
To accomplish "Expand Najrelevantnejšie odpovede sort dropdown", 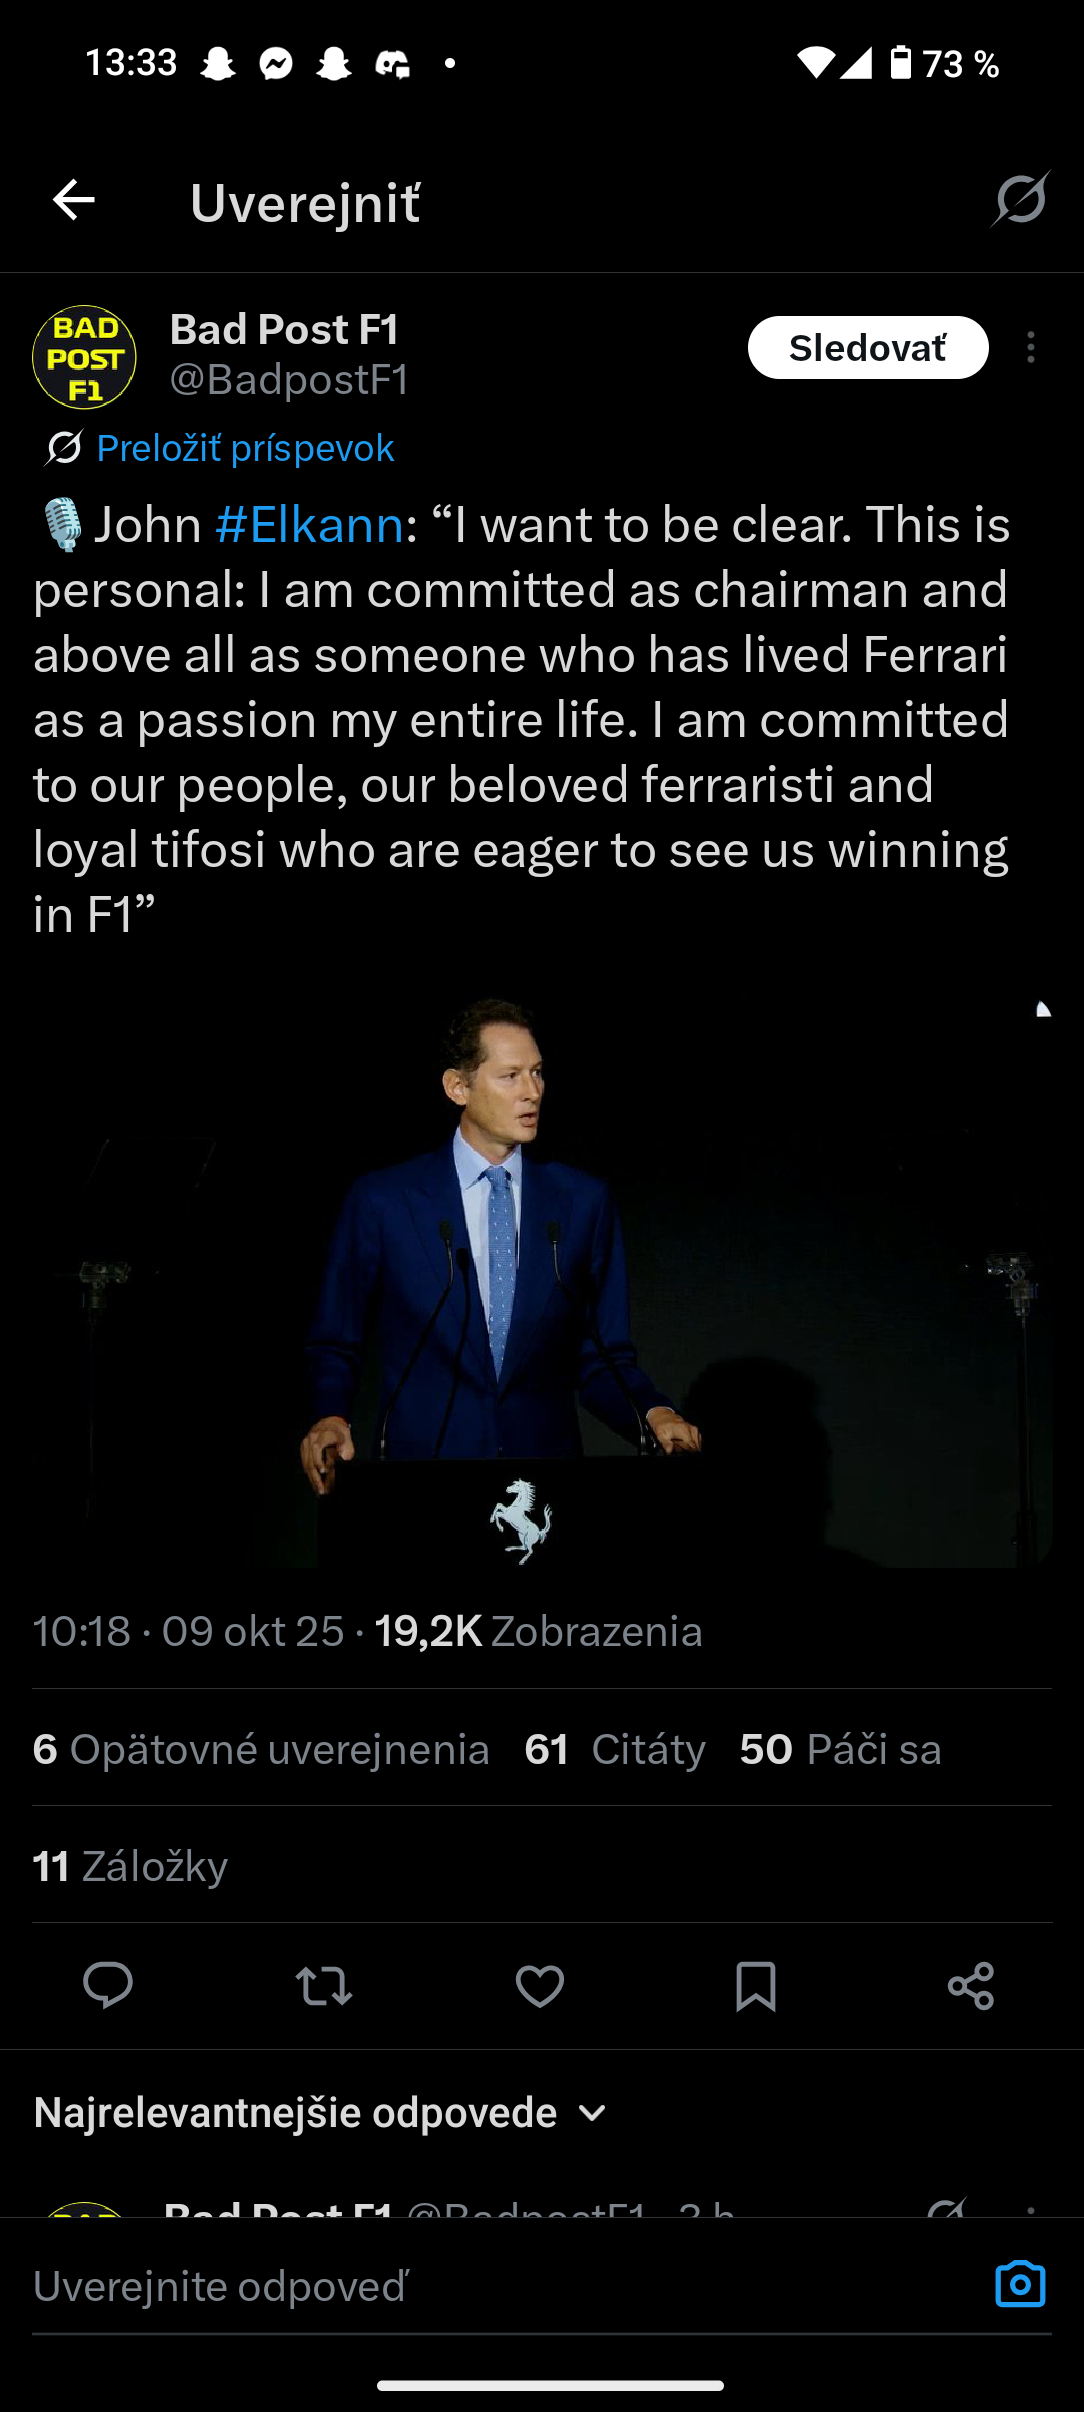I will (320, 2113).
